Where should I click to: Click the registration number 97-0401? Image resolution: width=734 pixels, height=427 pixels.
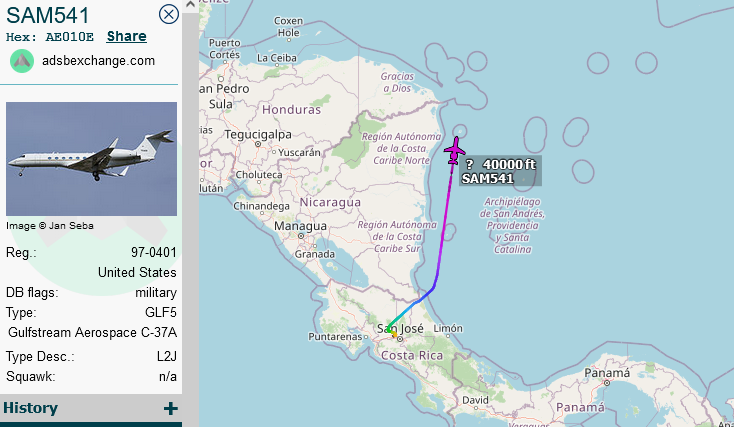[x=154, y=252]
